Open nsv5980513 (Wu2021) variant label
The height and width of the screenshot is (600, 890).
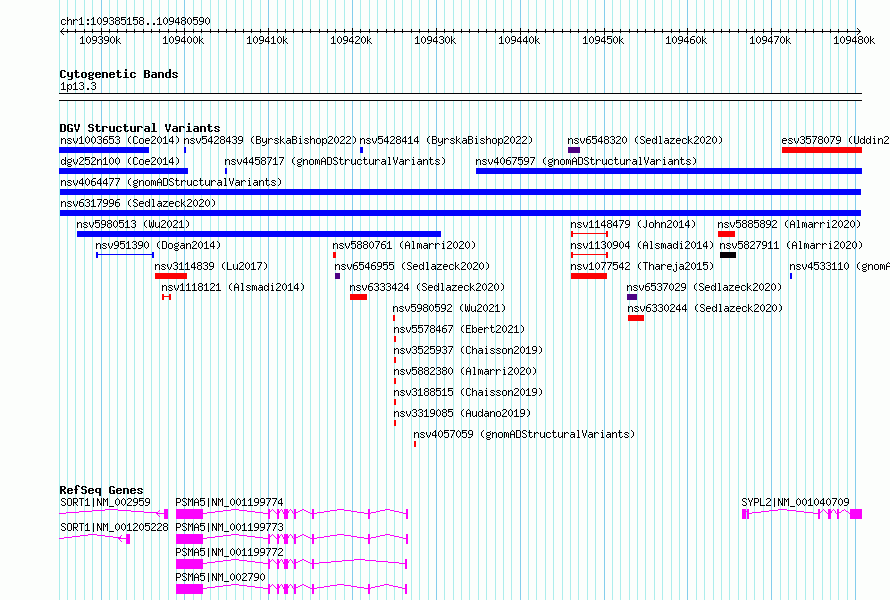tap(133, 224)
